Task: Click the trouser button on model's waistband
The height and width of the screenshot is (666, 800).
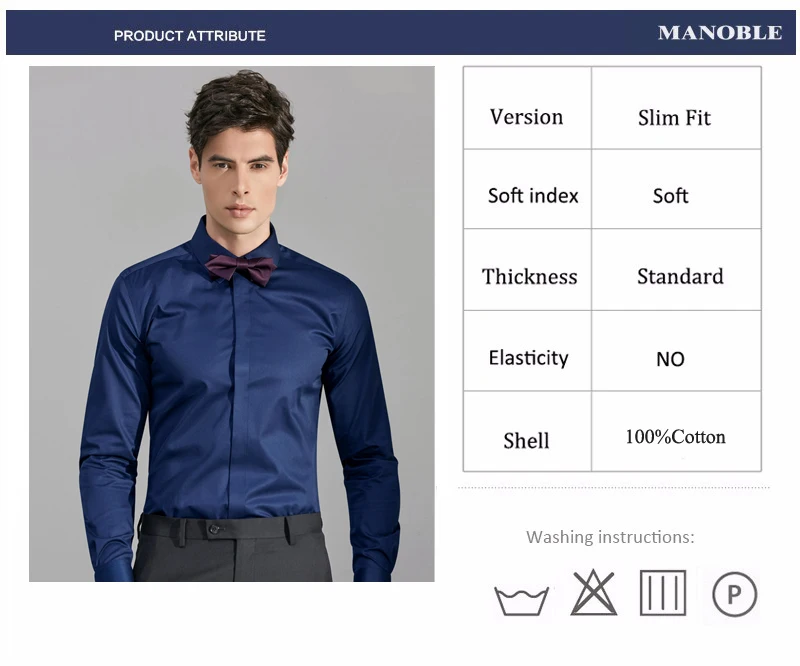Action: (x=214, y=529)
